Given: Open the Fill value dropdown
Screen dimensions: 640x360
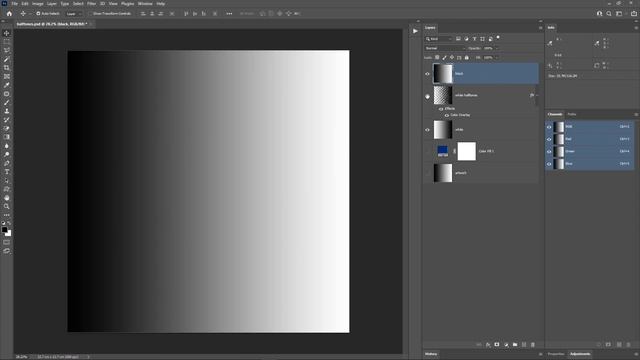Looking at the screenshot, I should [496, 58].
